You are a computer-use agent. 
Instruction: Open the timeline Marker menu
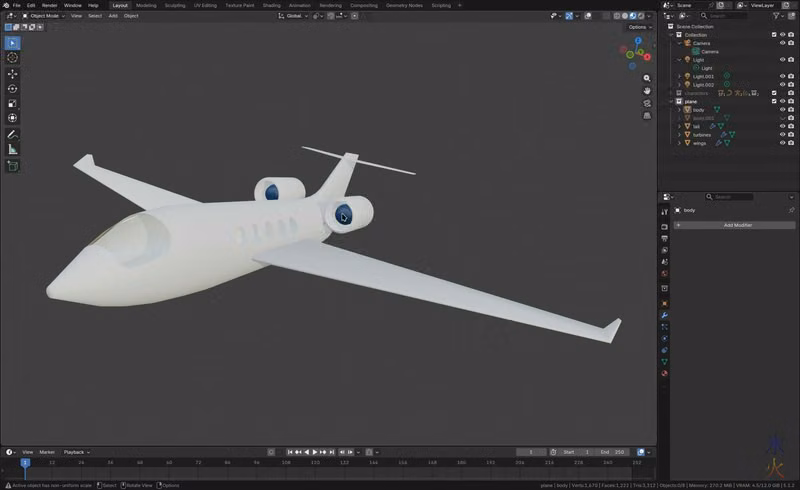[x=47, y=452]
